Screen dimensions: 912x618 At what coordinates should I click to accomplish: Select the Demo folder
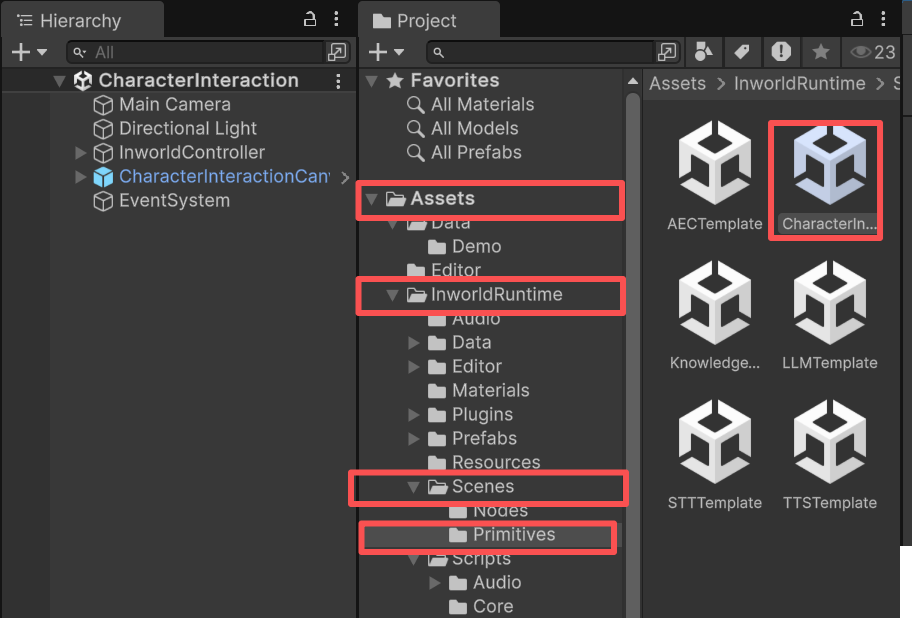point(465,247)
